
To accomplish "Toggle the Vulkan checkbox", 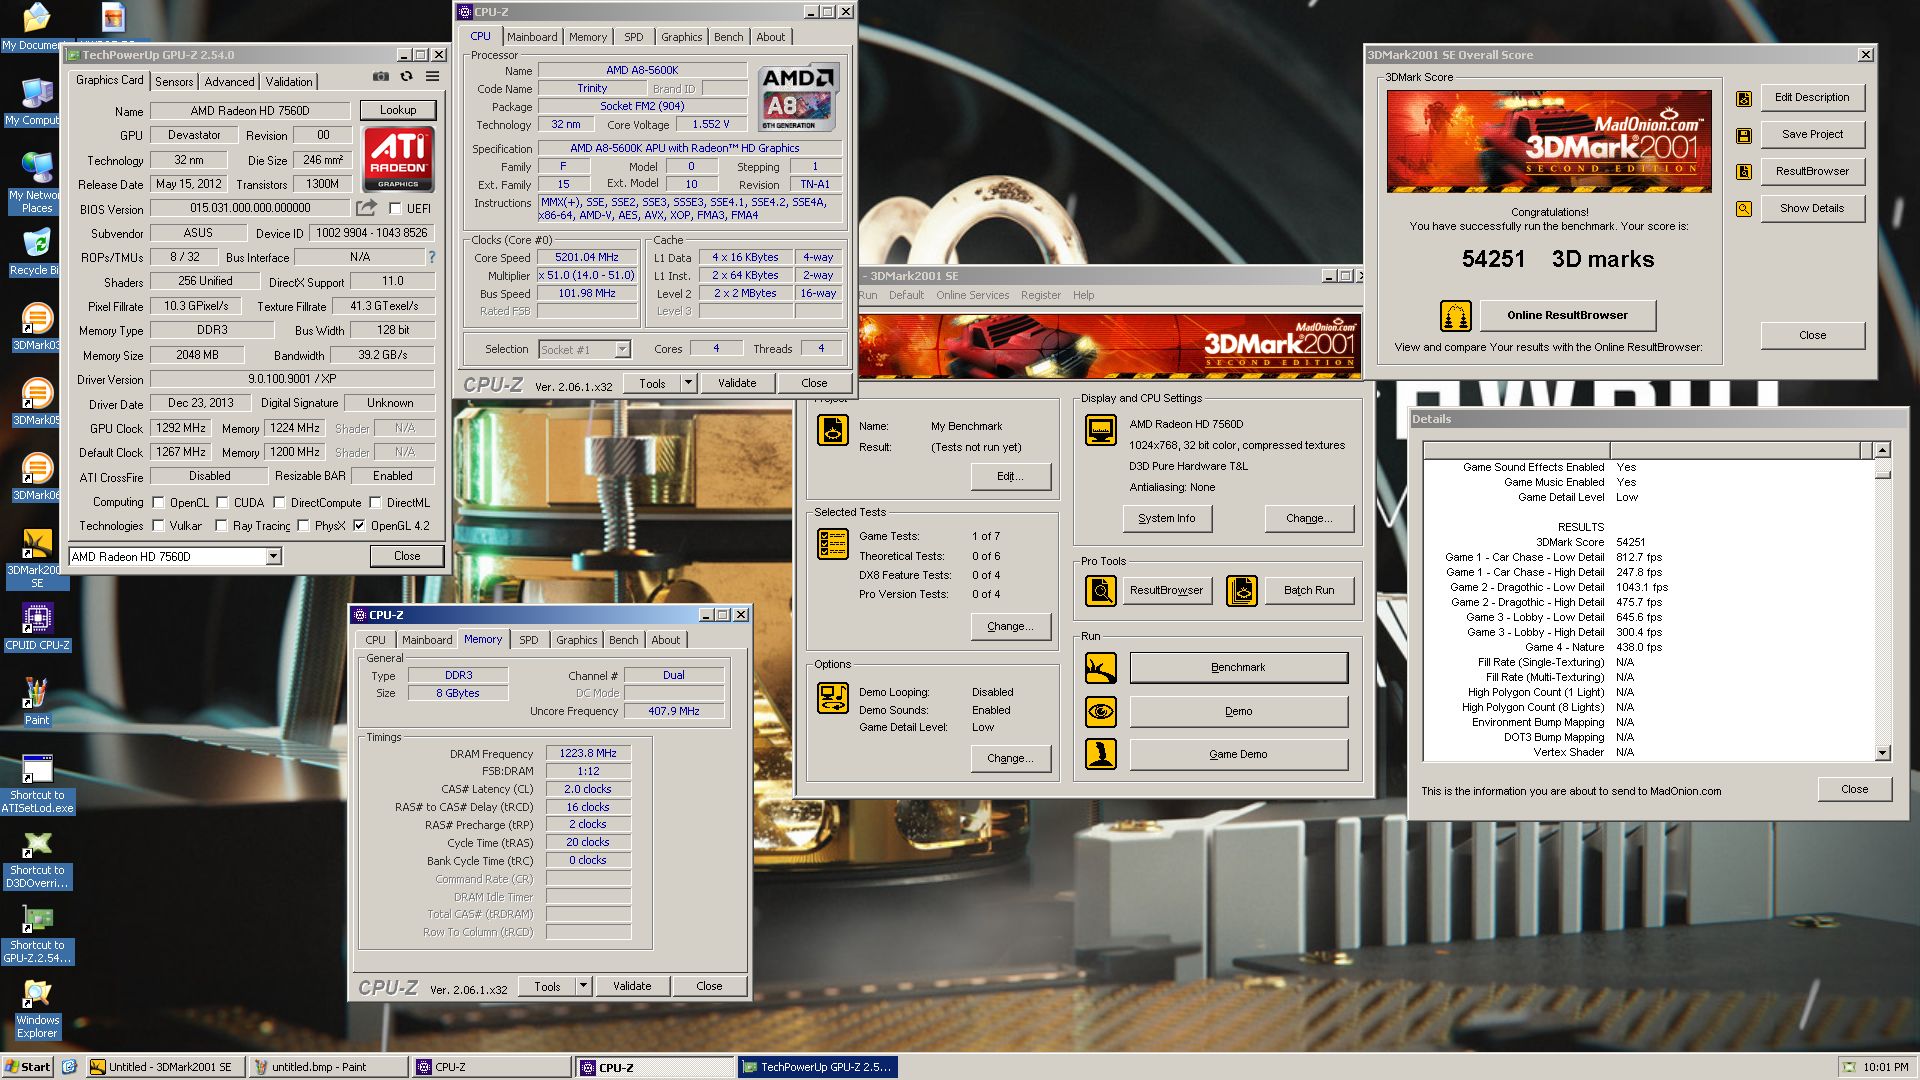I will pos(158,526).
